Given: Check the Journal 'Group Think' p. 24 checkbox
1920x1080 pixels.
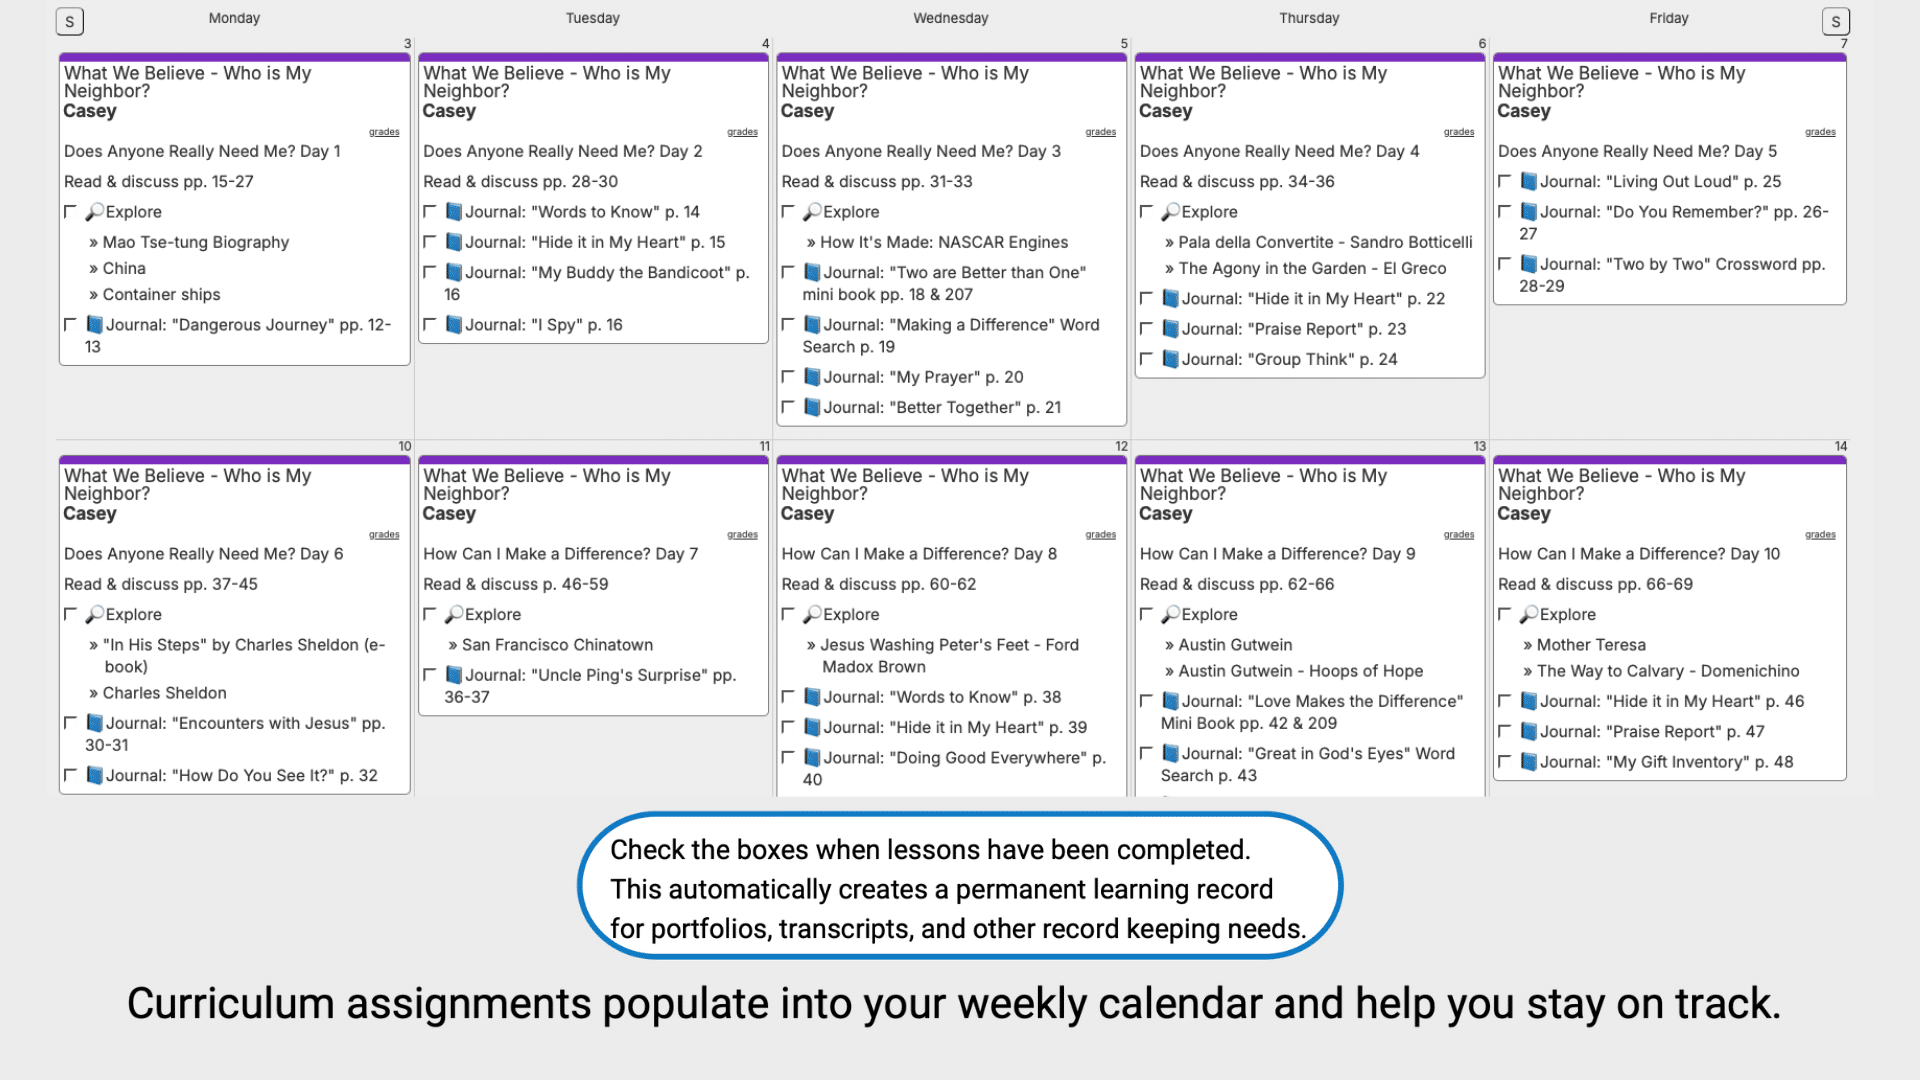Looking at the screenshot, I should pyautogui.click(x=1147, y=359).
